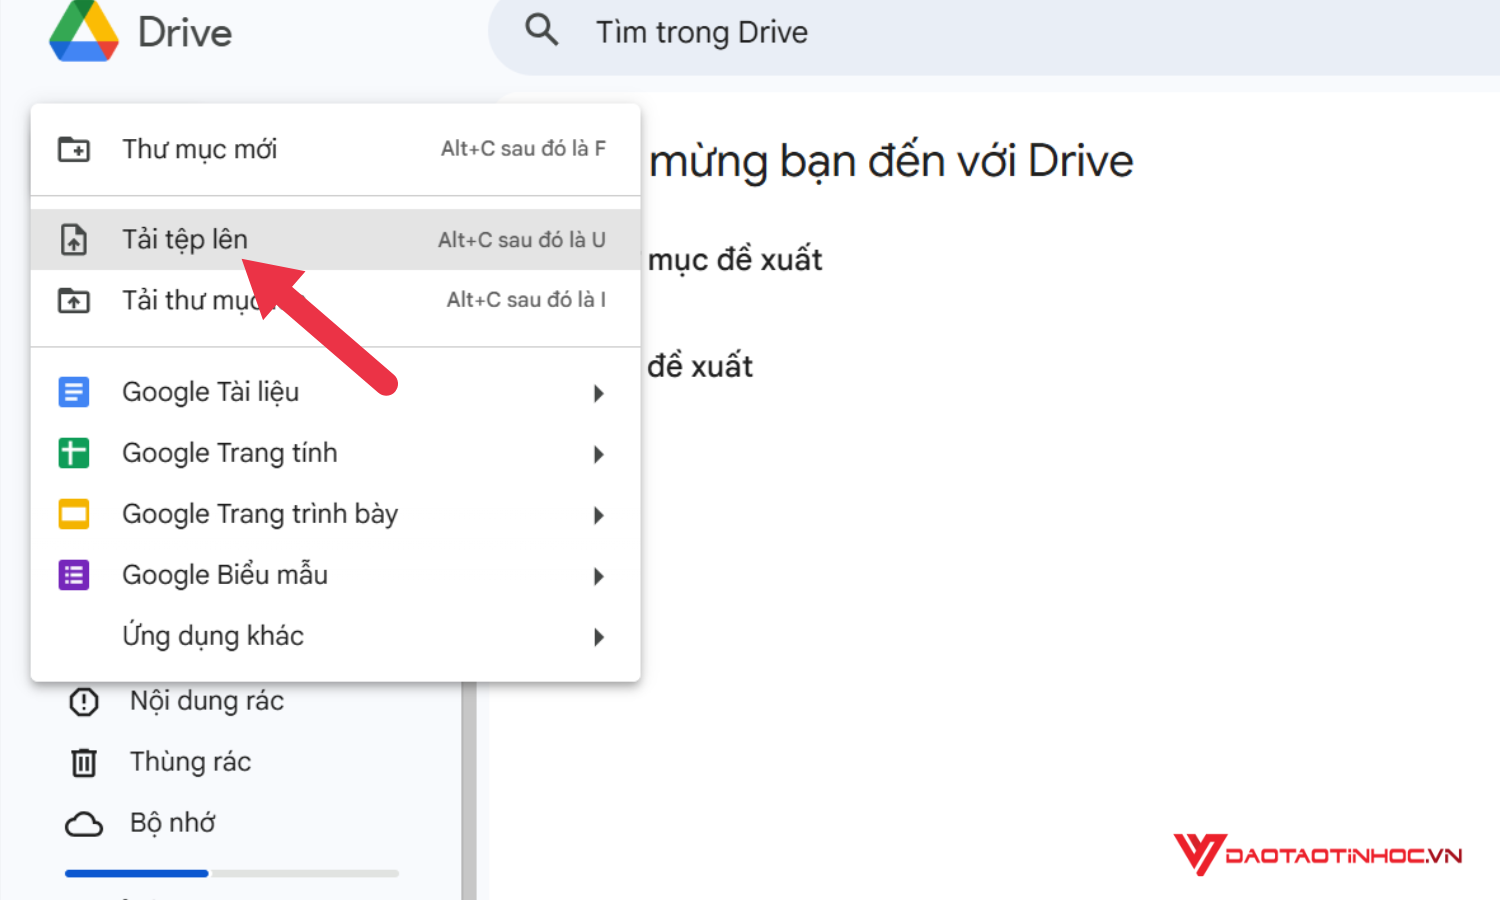
Task: Click the Thùng rác trash can icon
Action: [x=84, y=763]
